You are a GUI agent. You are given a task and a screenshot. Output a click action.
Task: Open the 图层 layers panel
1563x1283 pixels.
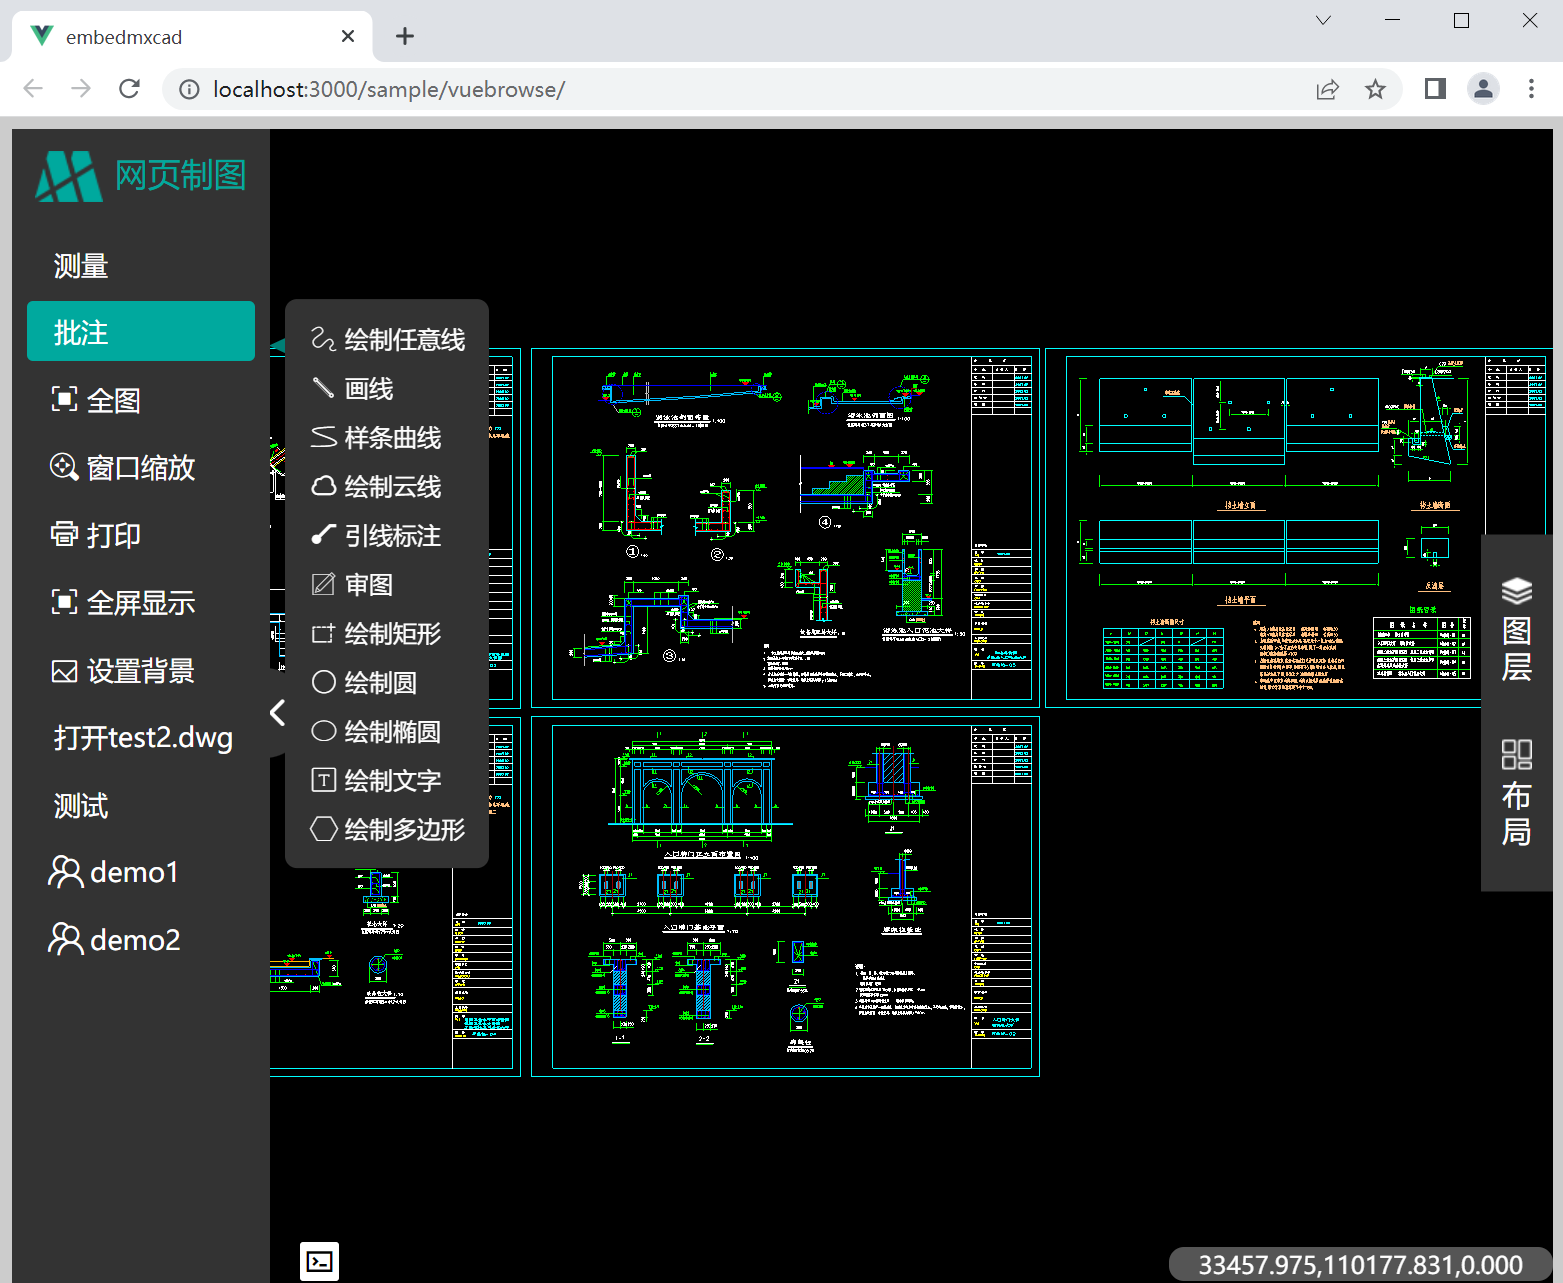1517,625
